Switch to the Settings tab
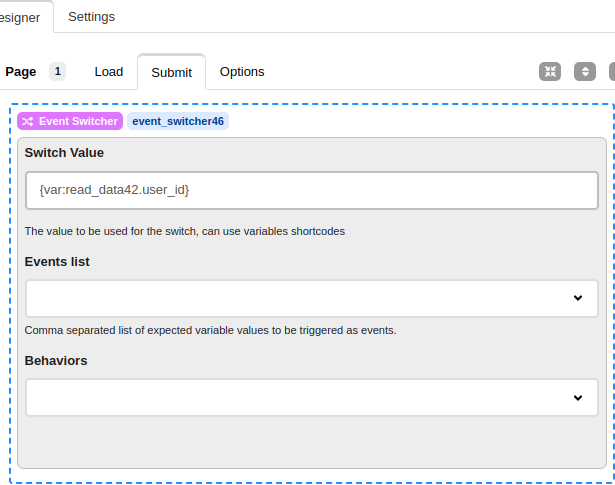615x485 pixels. pos(91,17)
